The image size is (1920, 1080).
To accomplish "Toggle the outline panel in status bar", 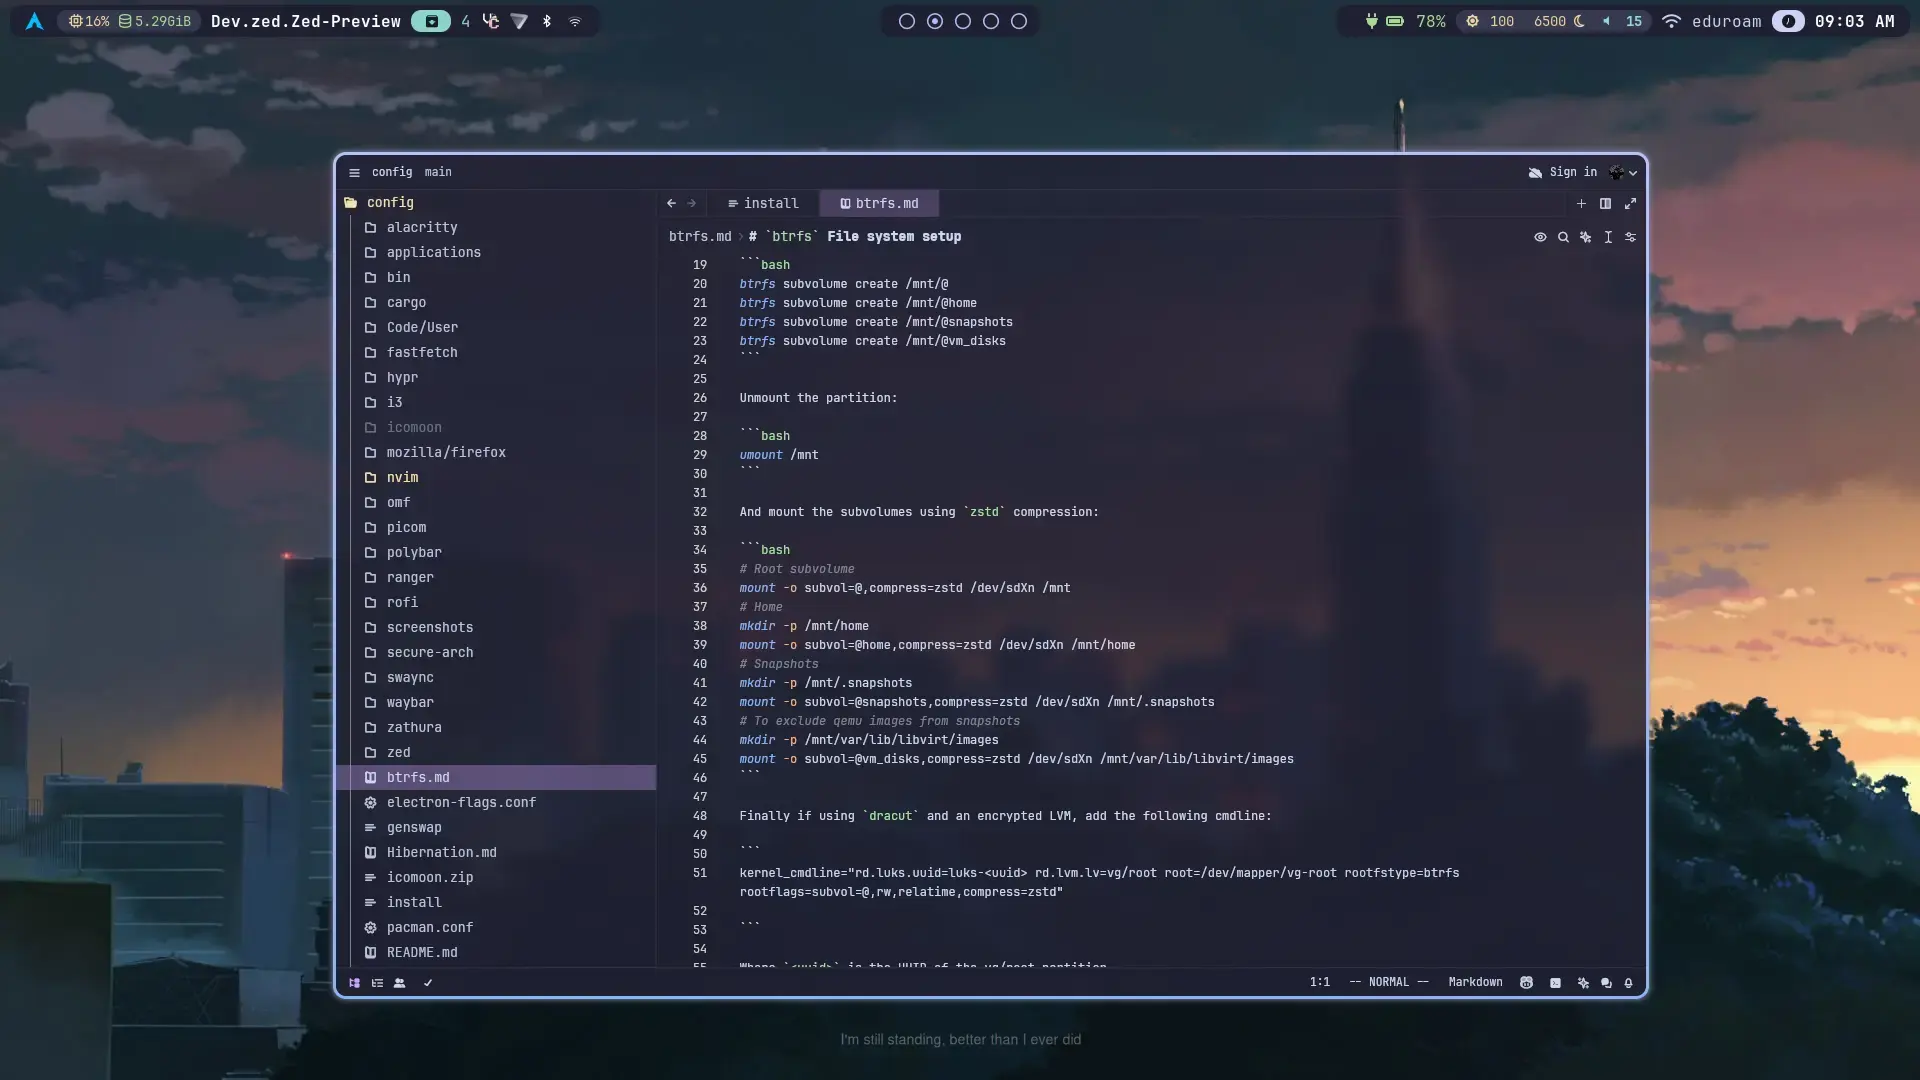I will pos(377,983).
